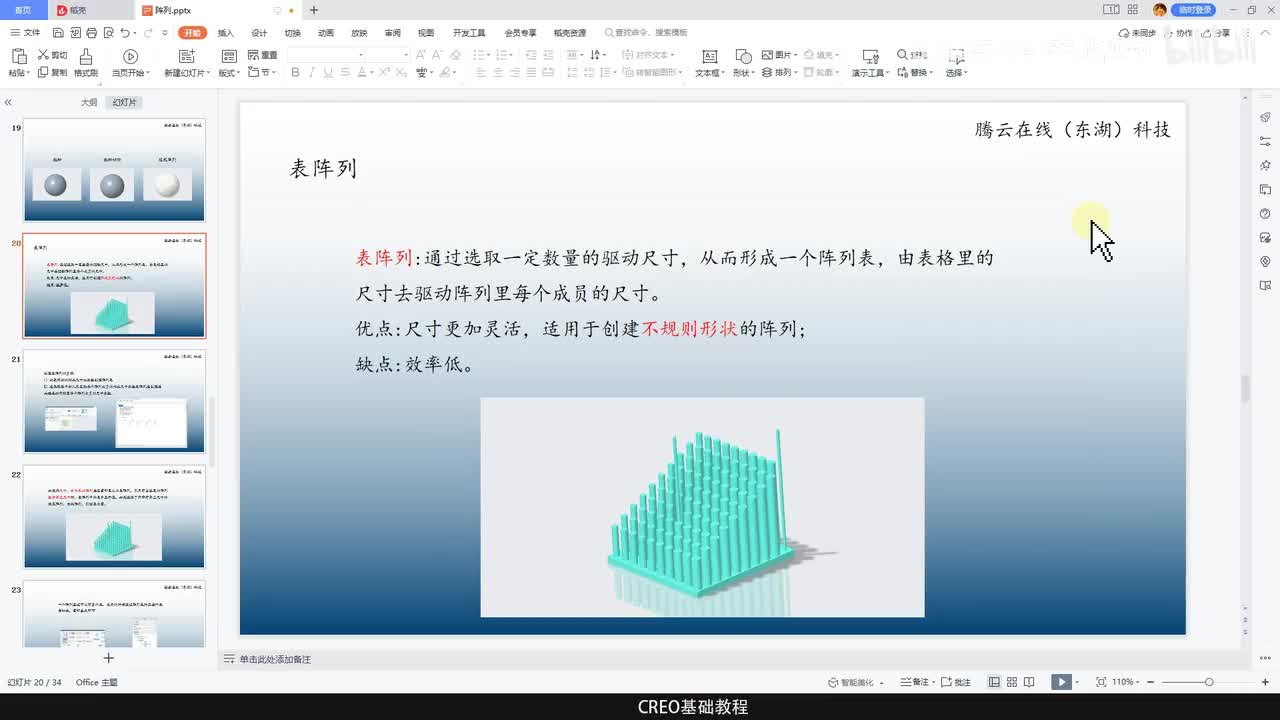Click the Copy (复制) button
1280x720 pixels.
[x=53, y=72]
